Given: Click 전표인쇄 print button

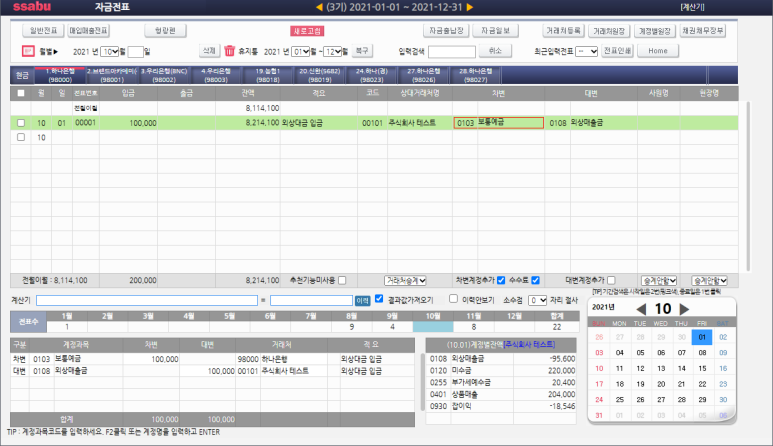Looking at the screenshot, I should coord(617,51).
